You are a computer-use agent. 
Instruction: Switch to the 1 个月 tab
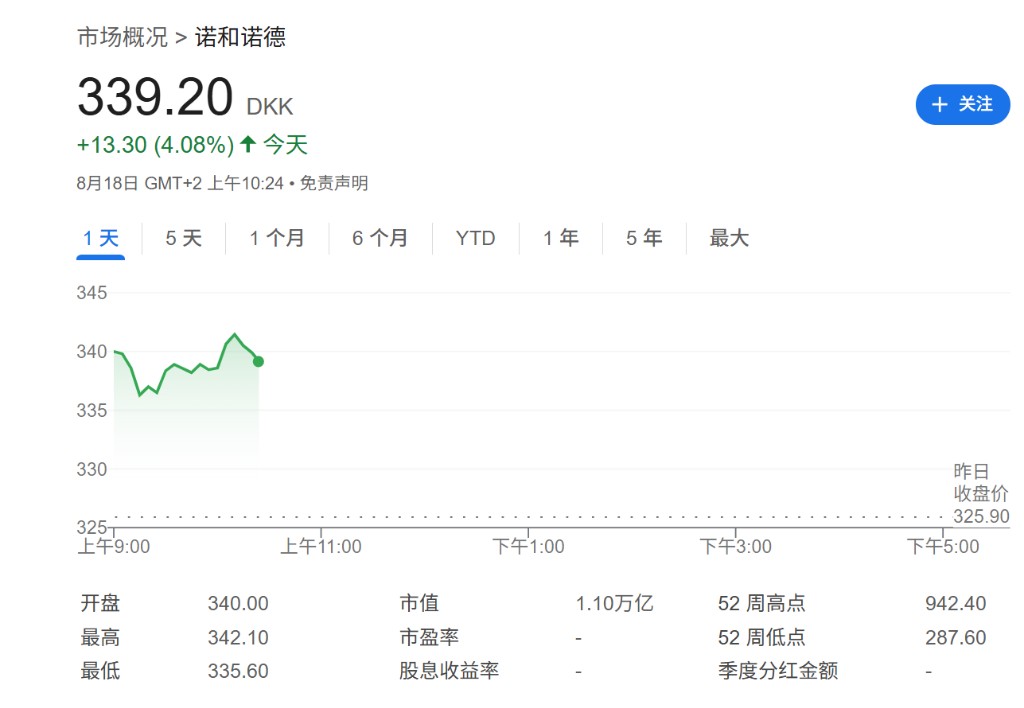[x=277, y=238]
